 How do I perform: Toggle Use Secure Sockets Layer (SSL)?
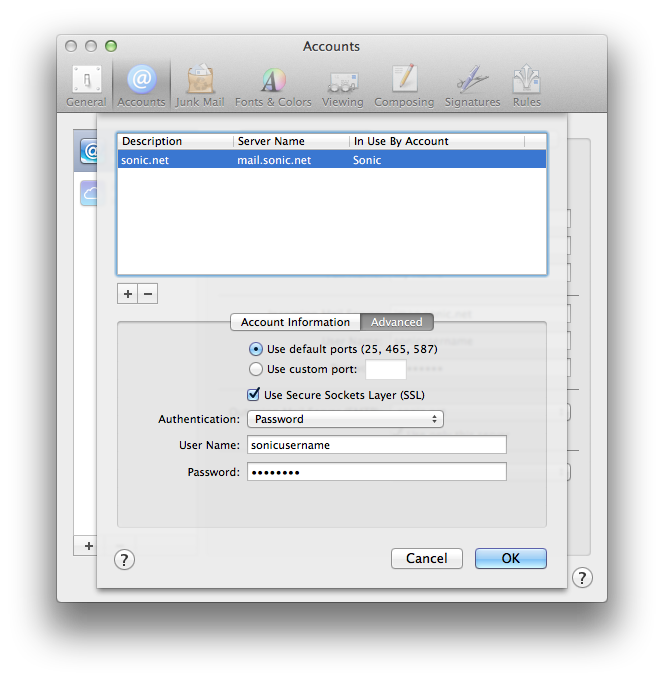tap(253, 394)
